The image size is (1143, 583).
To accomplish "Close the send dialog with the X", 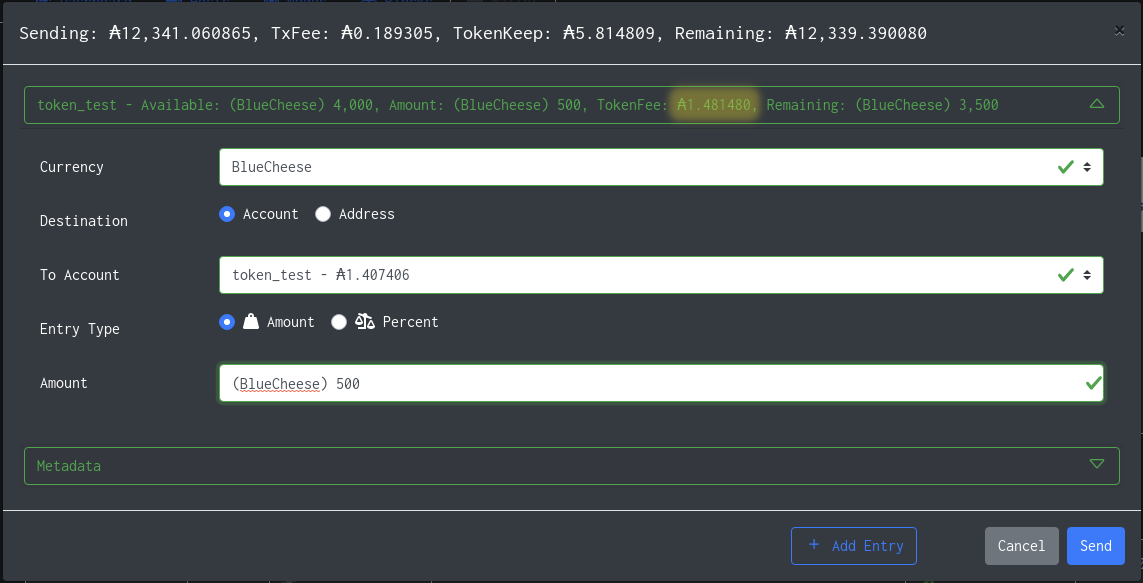I will tap(1119, 30).
